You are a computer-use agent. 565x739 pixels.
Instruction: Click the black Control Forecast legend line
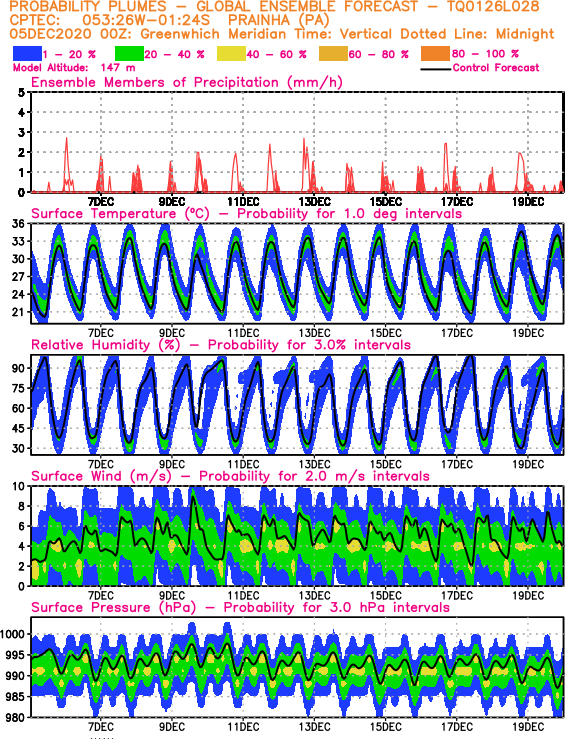[435, 69]
